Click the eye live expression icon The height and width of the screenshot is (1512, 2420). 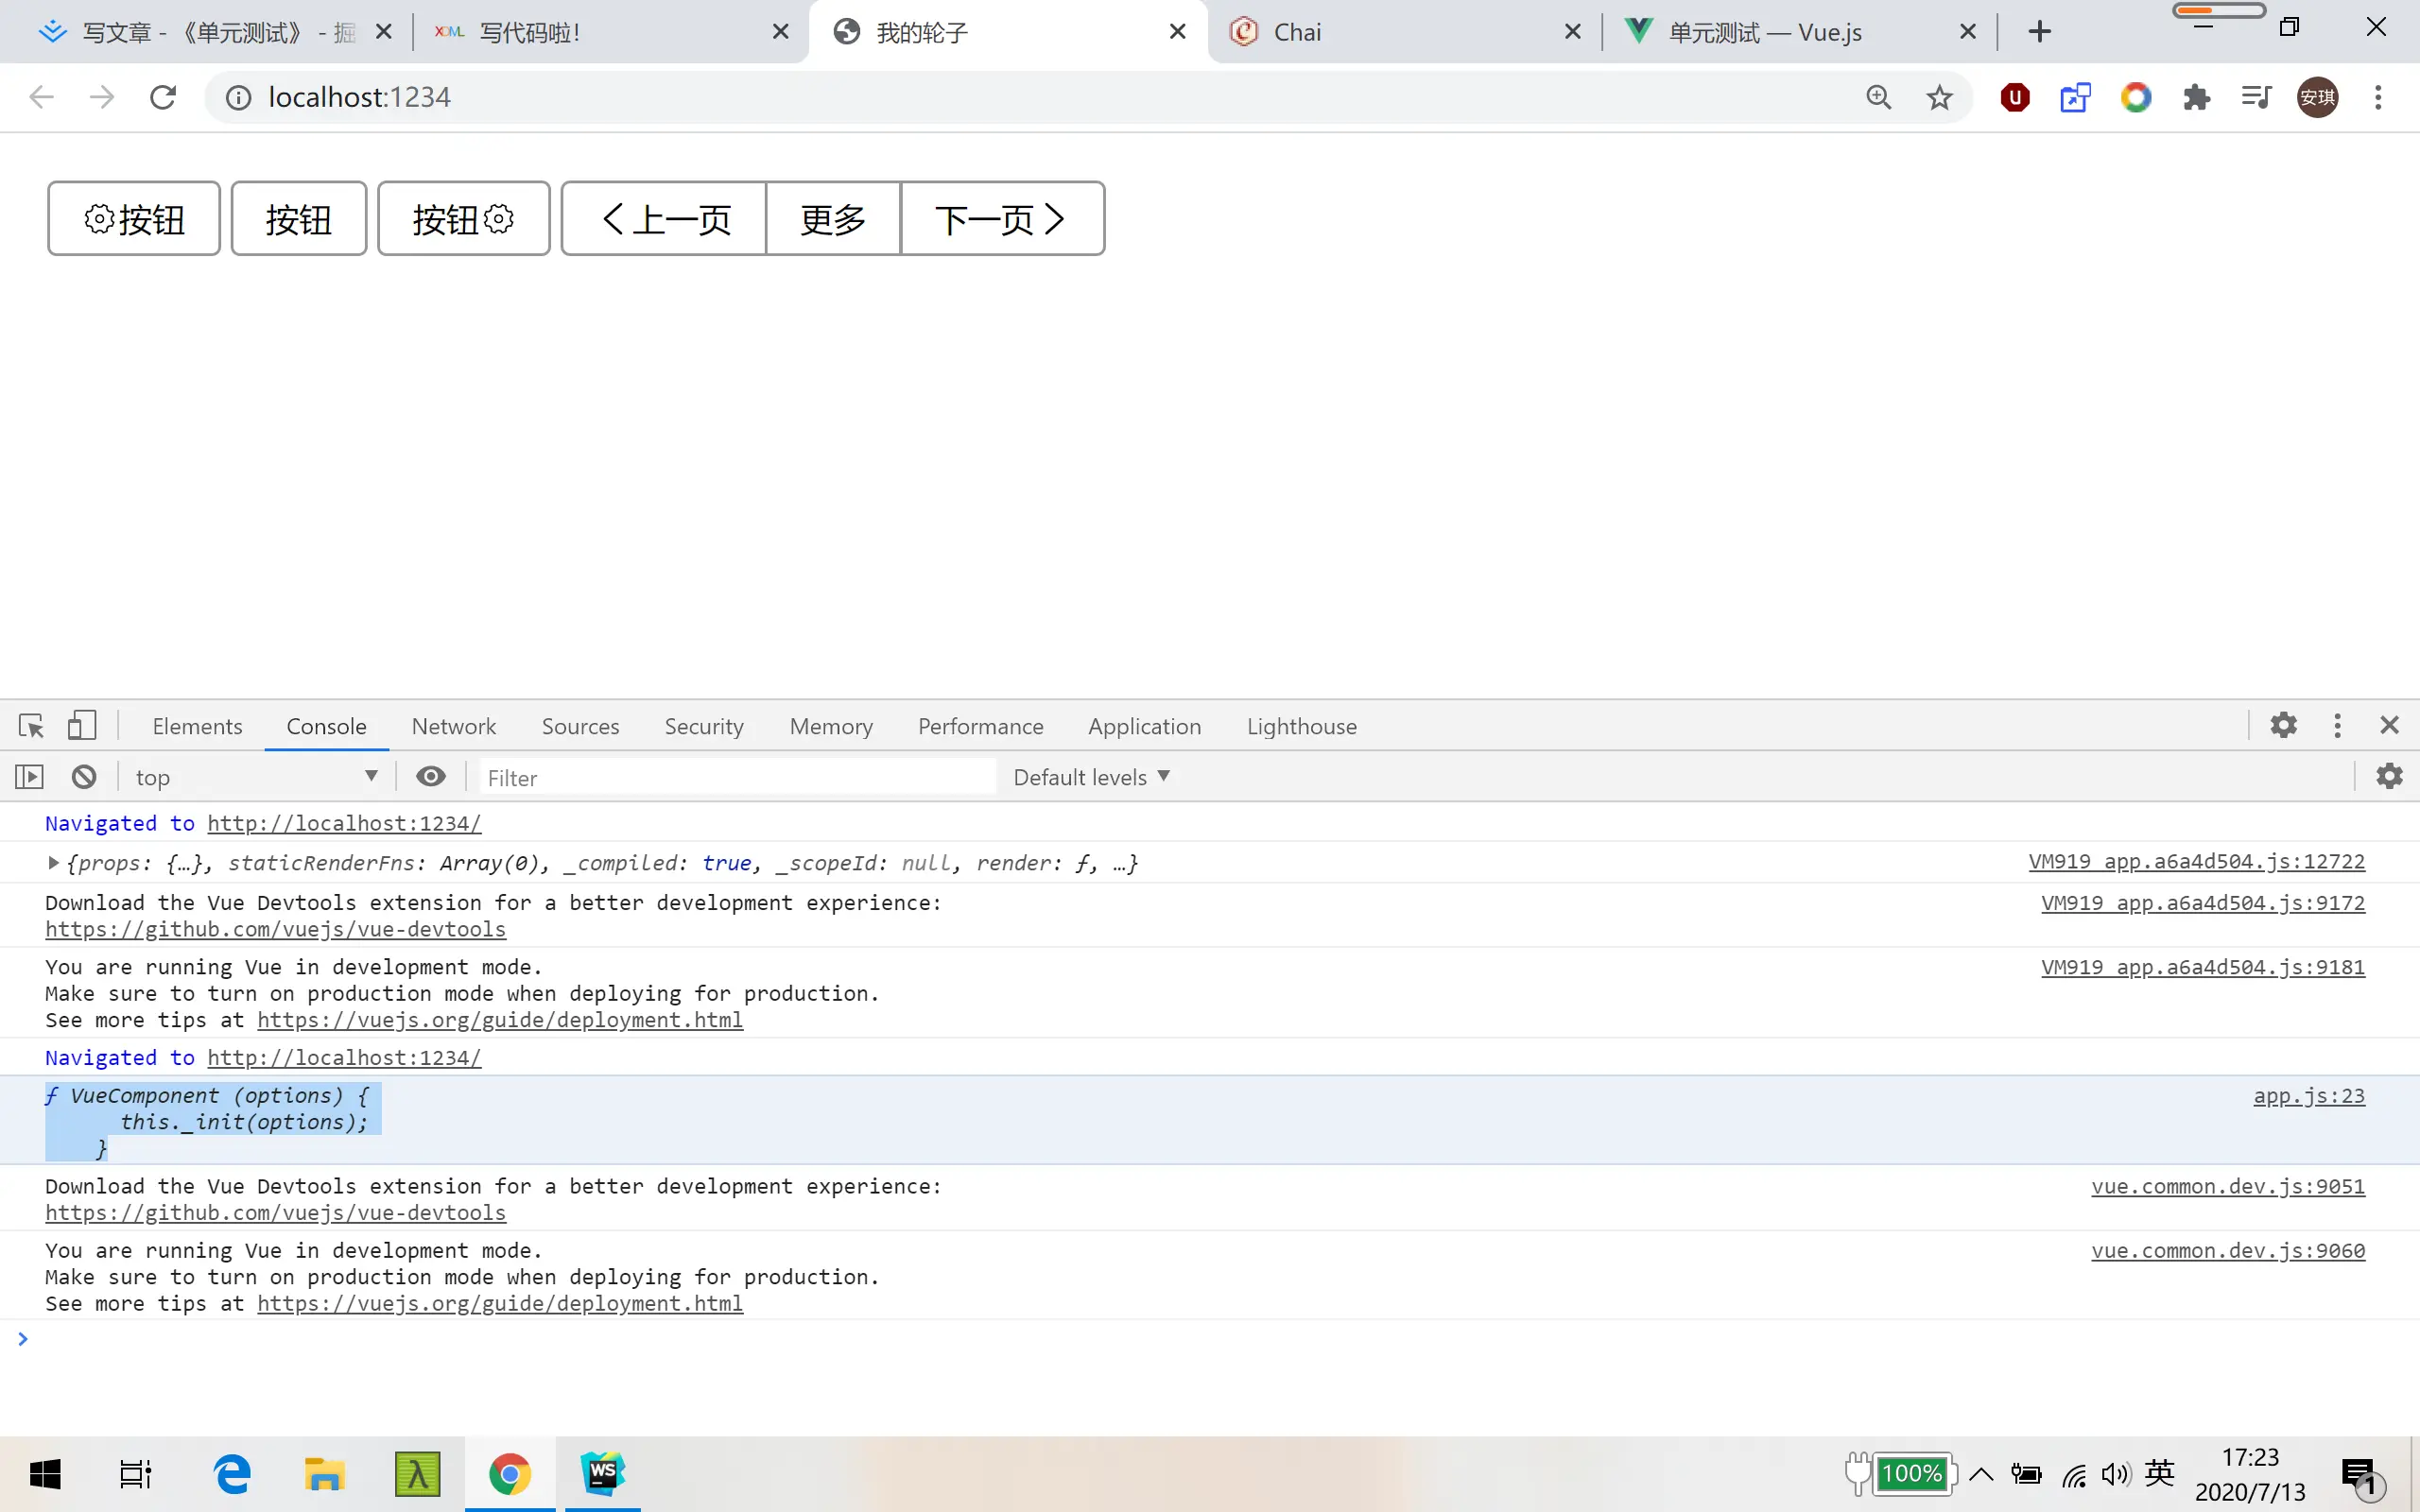point(431,777)
